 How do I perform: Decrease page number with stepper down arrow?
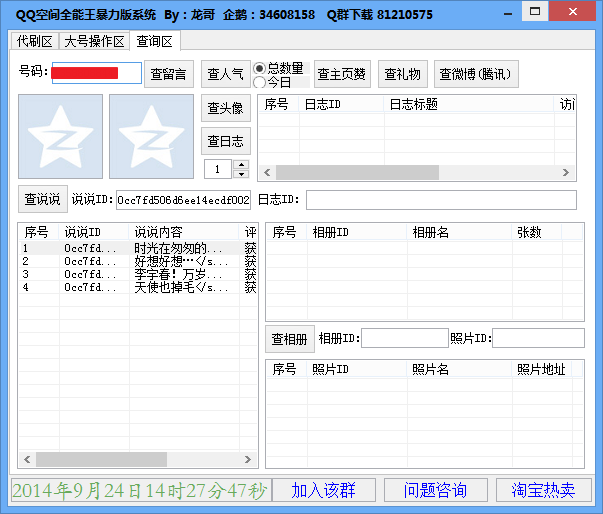point(241,174)
